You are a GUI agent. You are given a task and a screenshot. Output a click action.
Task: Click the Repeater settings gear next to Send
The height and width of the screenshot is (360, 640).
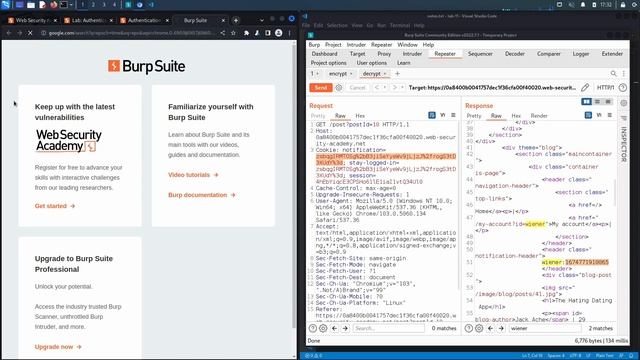pos(339,88)
